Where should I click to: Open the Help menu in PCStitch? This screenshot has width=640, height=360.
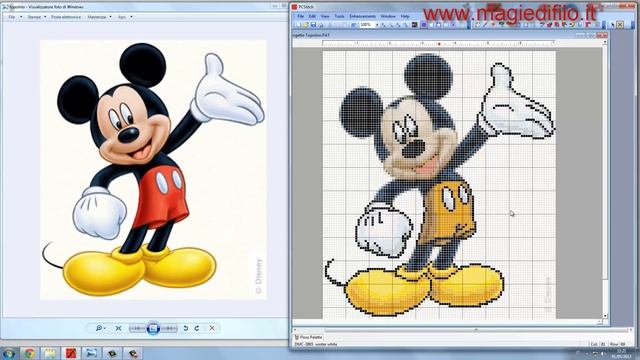[405, 16]
